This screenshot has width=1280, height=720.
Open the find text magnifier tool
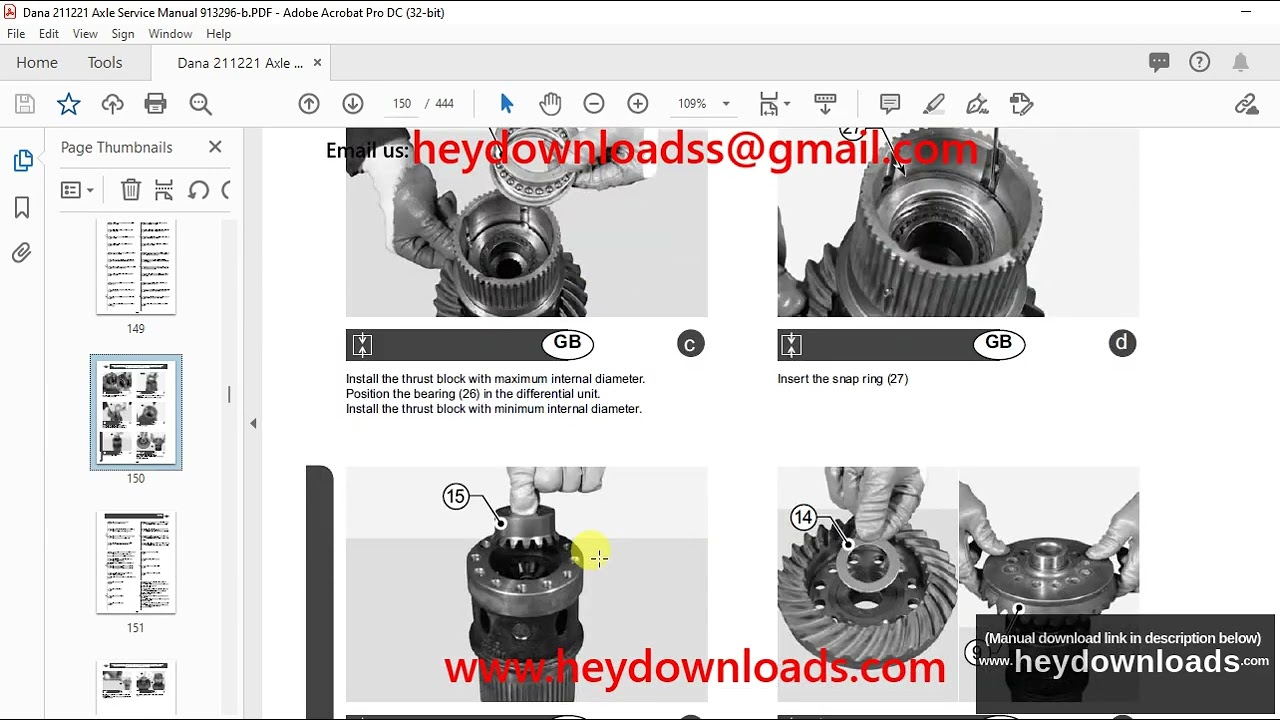pos(200,104)
